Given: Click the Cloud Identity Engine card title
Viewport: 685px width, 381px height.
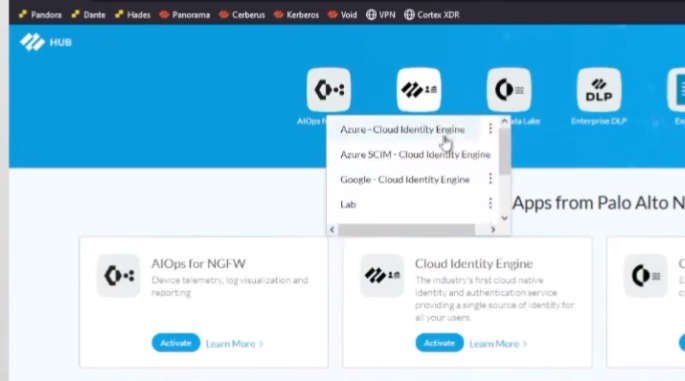Looking at the screenshot, I should tap(474, 263).
